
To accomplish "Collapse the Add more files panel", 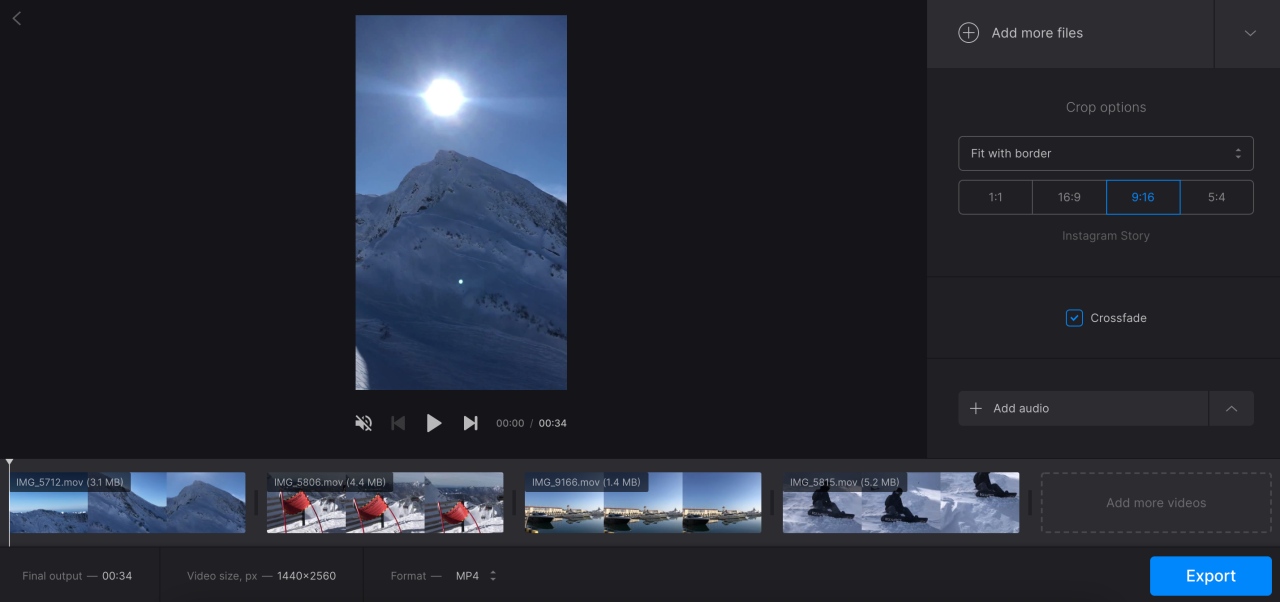I will click(1248, 32).
